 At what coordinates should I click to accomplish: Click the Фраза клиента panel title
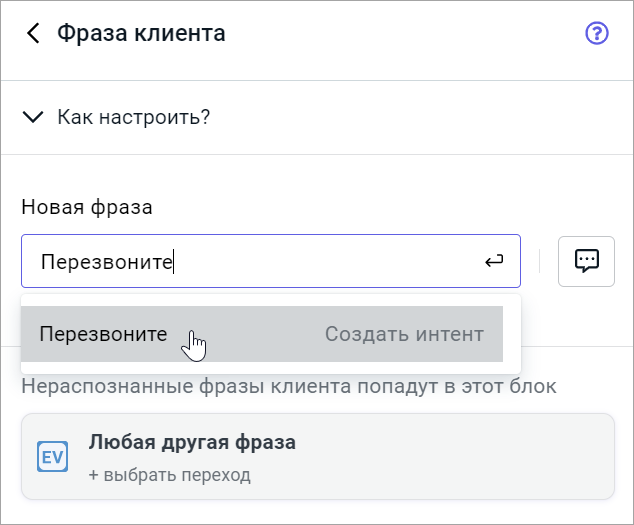tap(141, 34)
